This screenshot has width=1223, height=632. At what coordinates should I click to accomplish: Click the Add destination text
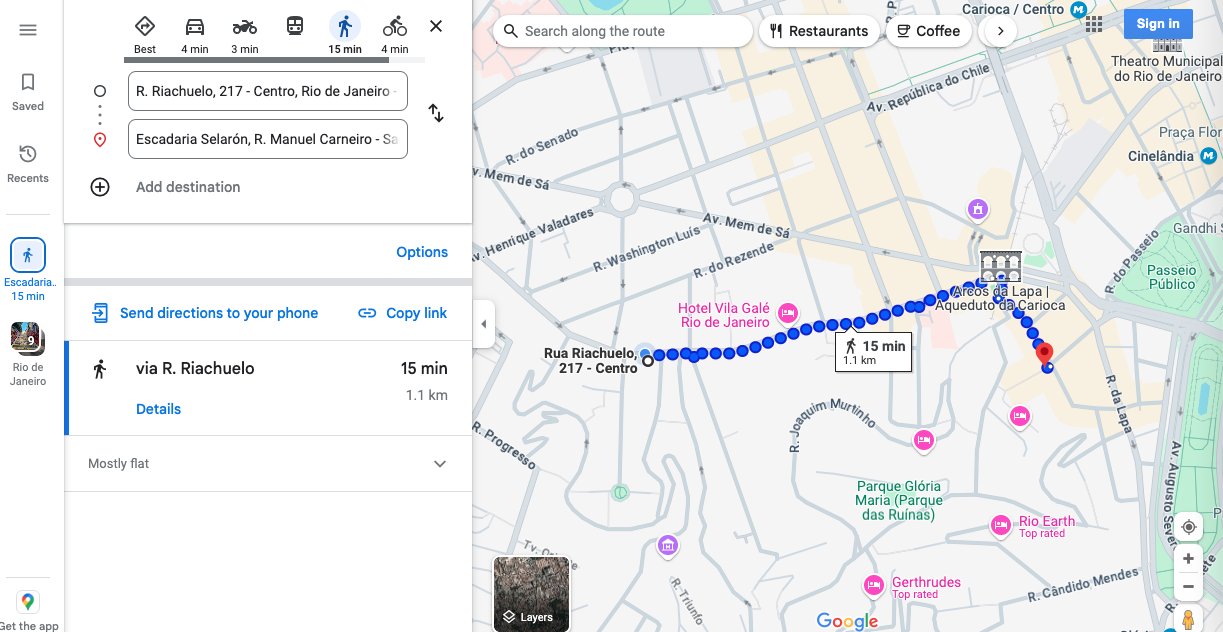click(188, 187)
